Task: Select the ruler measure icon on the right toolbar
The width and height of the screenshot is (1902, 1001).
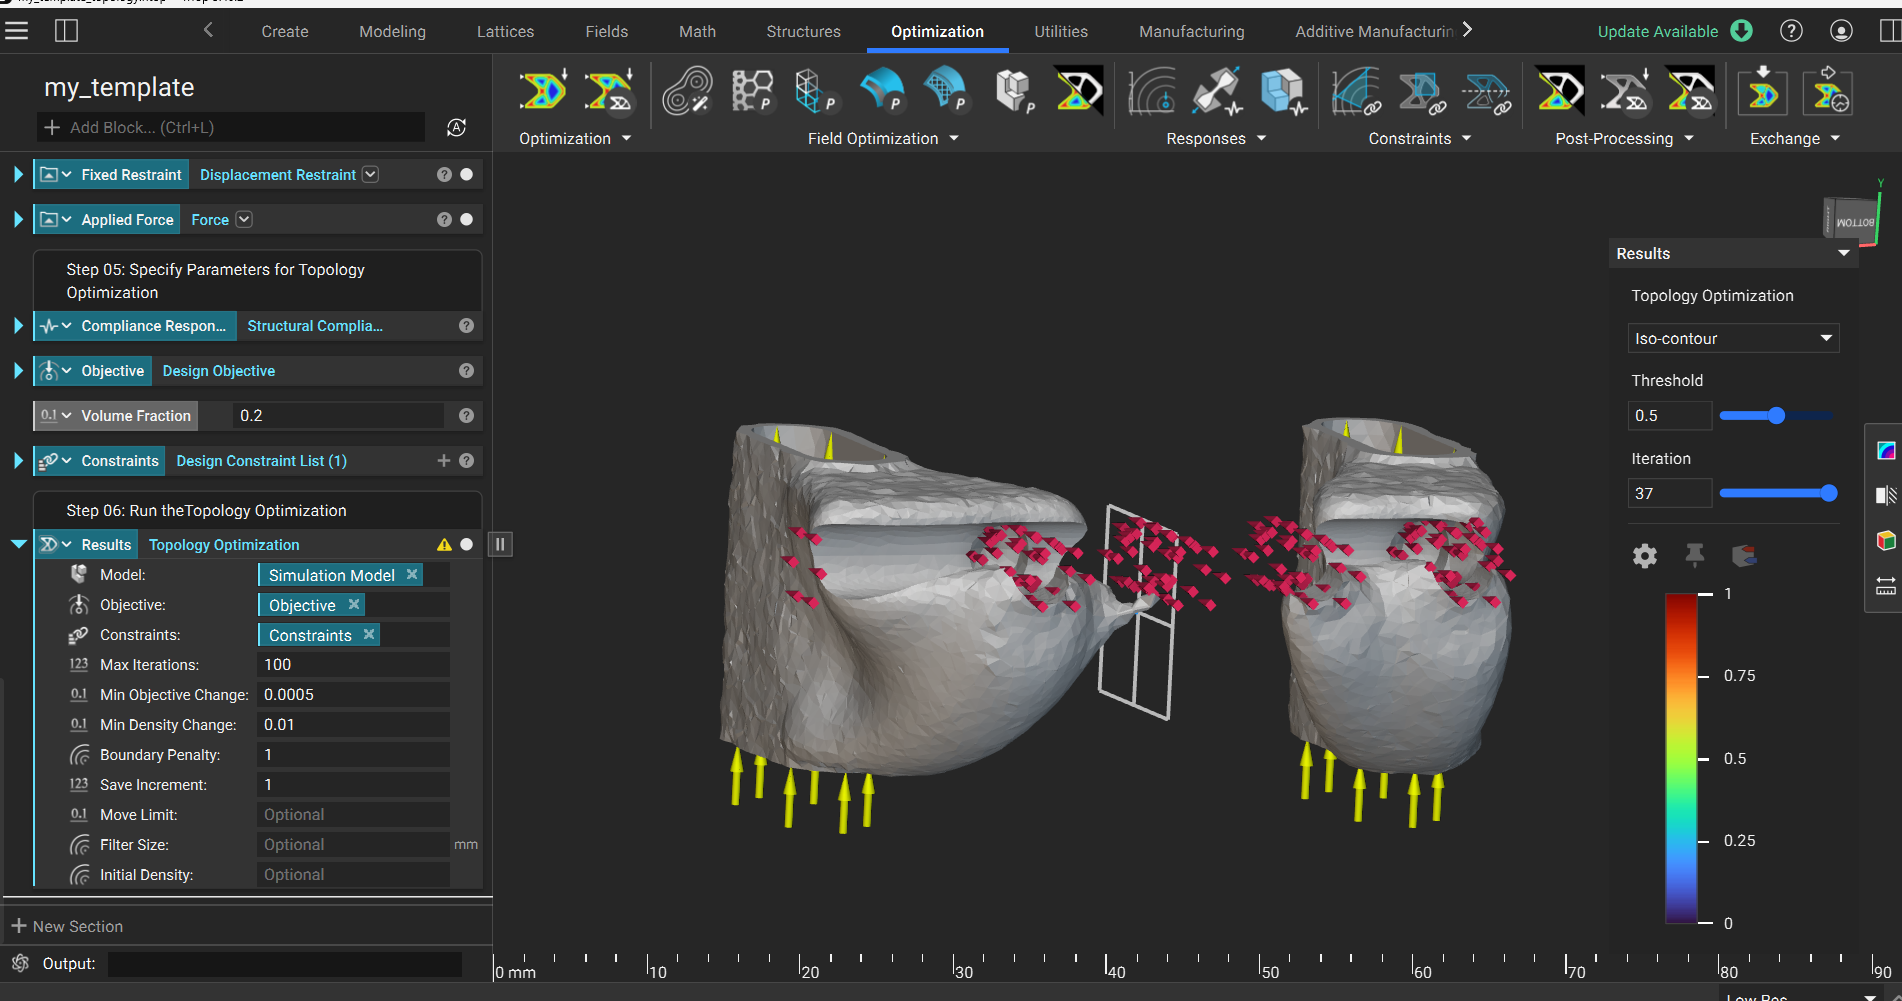Action: coord(1886,586)
